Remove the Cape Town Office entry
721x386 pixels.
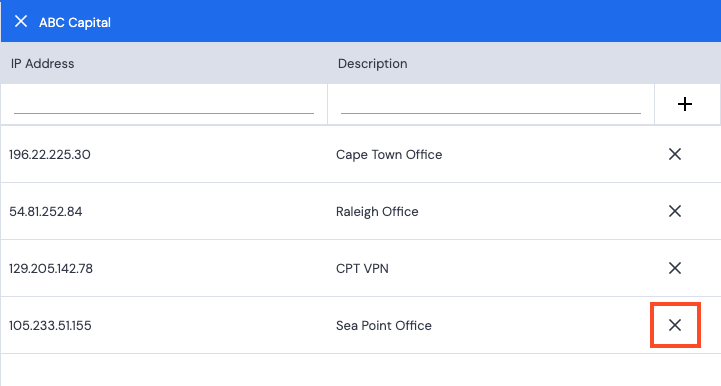point(675,154)
